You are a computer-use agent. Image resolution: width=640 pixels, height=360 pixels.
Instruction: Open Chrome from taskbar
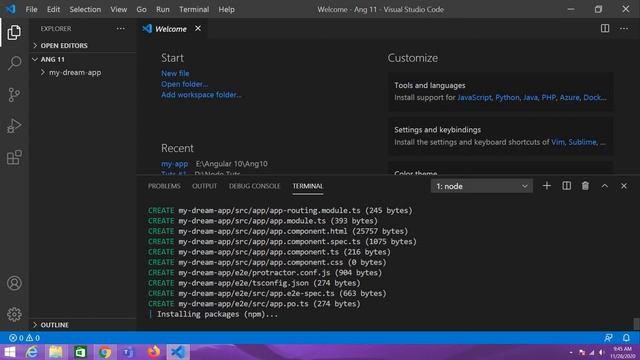(x=105, y=352)
